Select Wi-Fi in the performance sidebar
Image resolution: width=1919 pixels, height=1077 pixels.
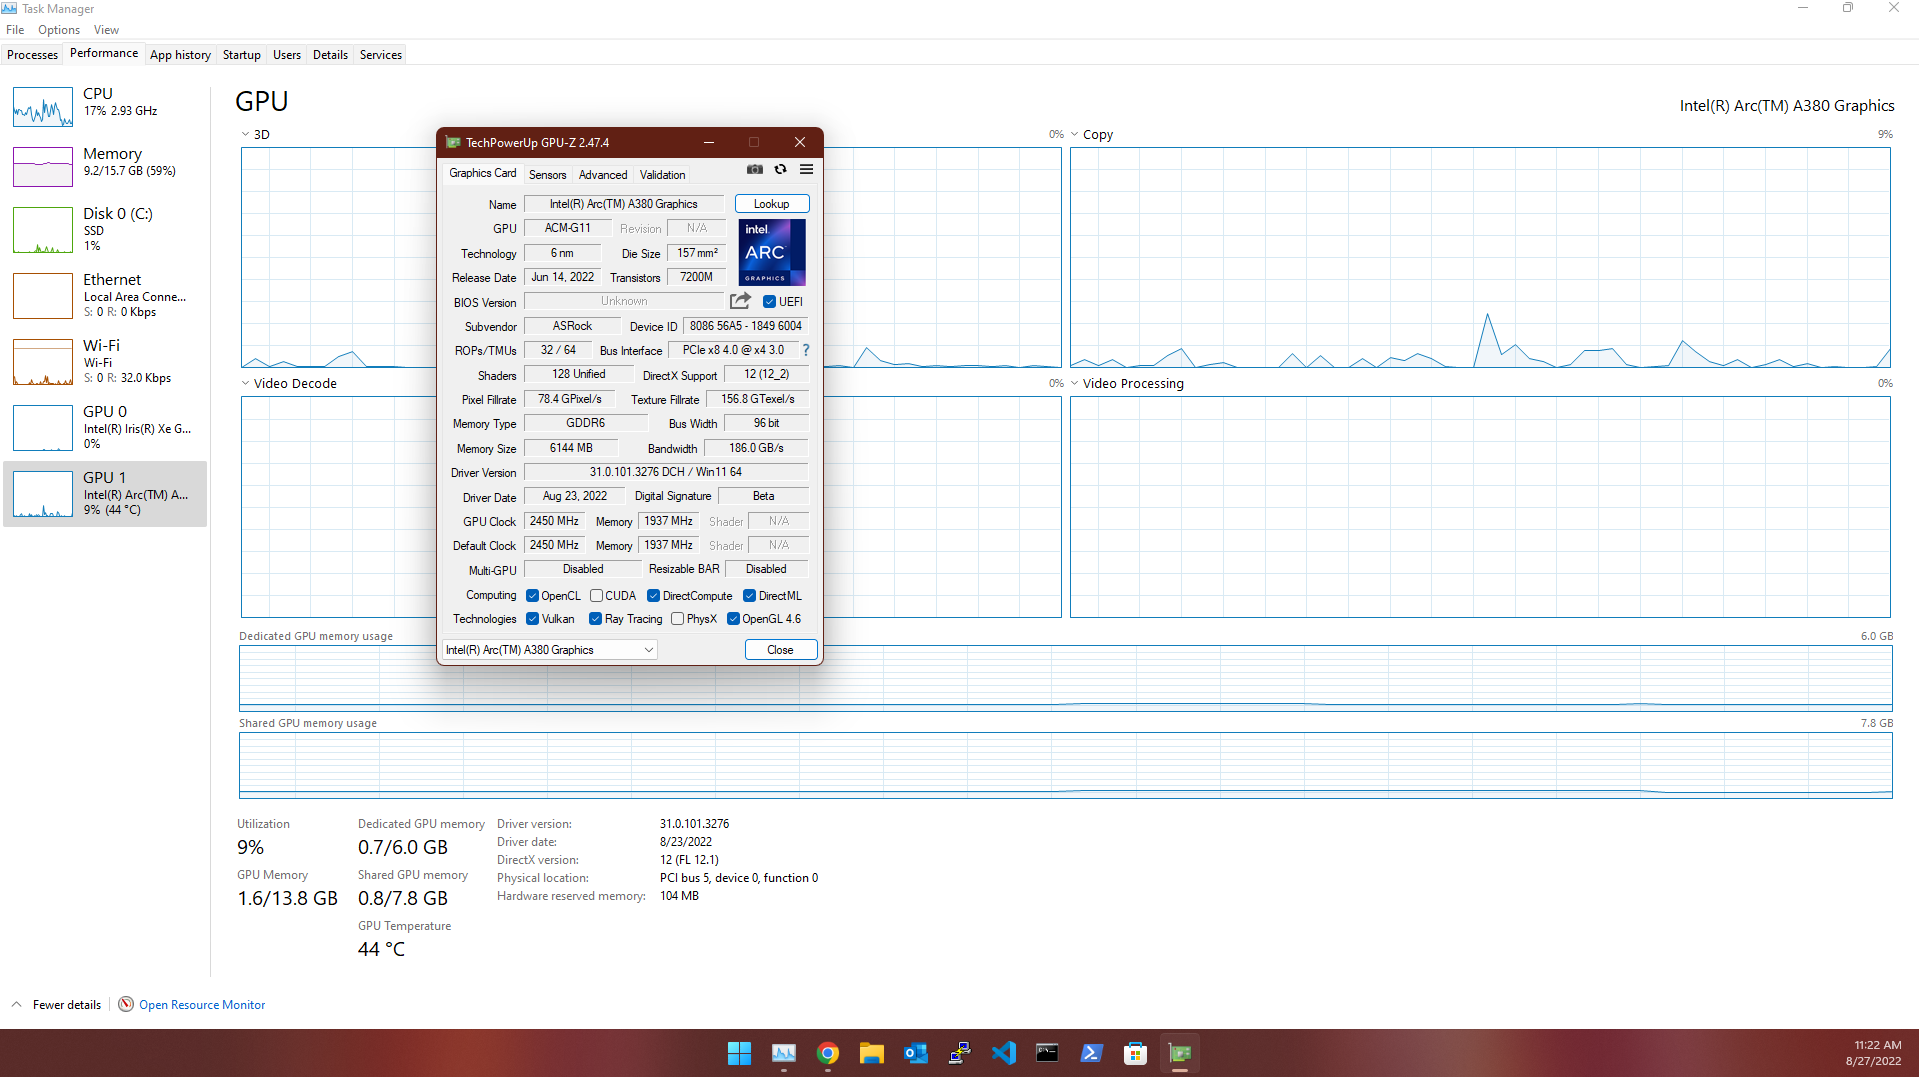[x=105, y=361]
